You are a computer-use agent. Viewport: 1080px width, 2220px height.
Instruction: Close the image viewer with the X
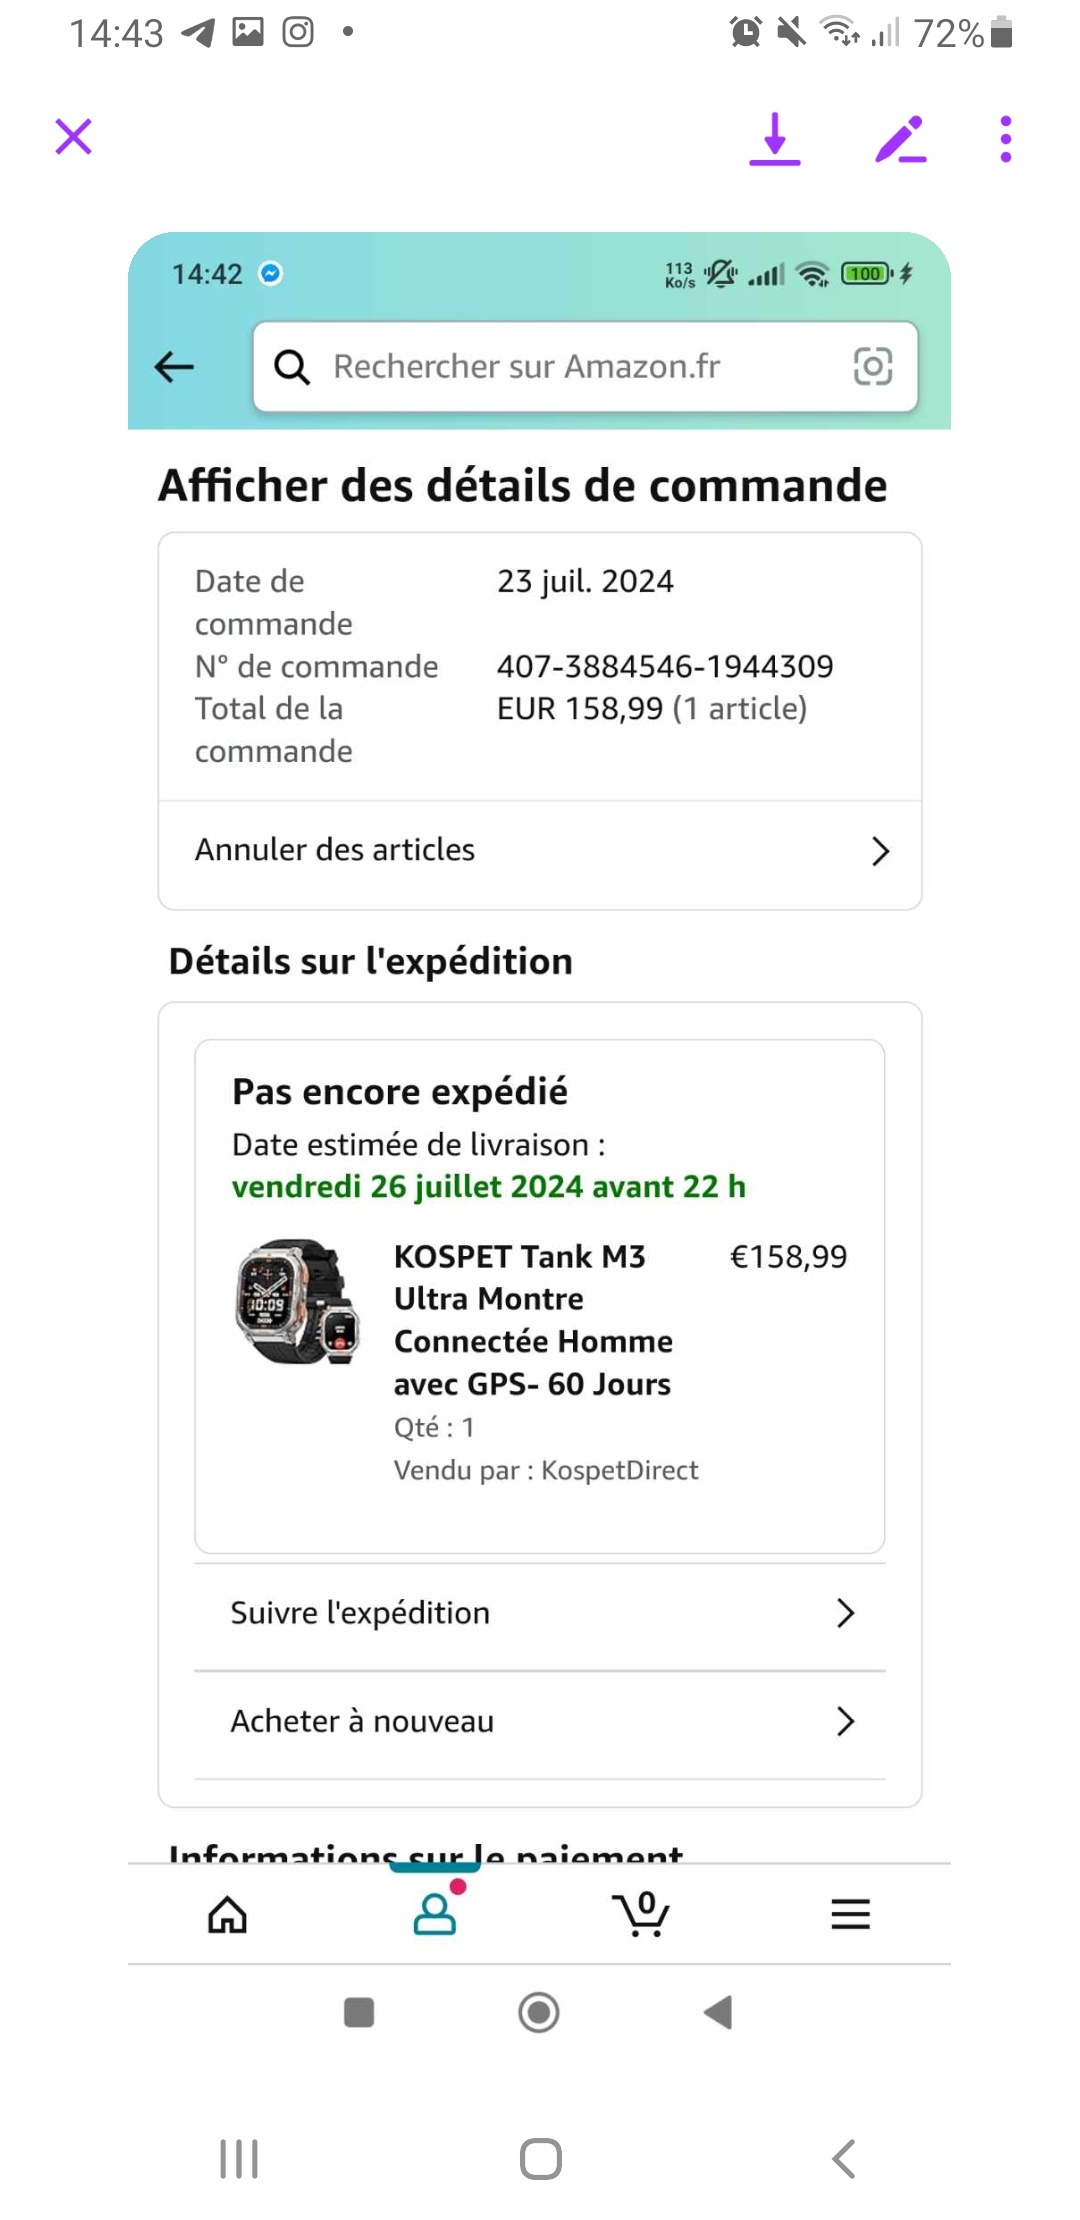pos(74,137)
